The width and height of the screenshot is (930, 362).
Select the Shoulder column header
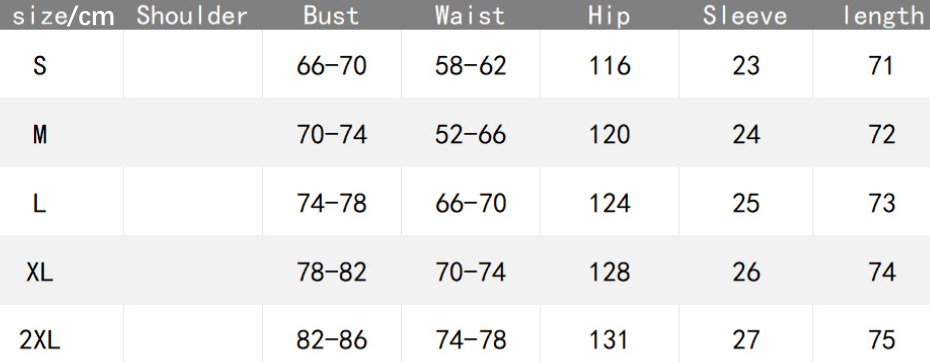pyautogui.click(x=192, y=15)
